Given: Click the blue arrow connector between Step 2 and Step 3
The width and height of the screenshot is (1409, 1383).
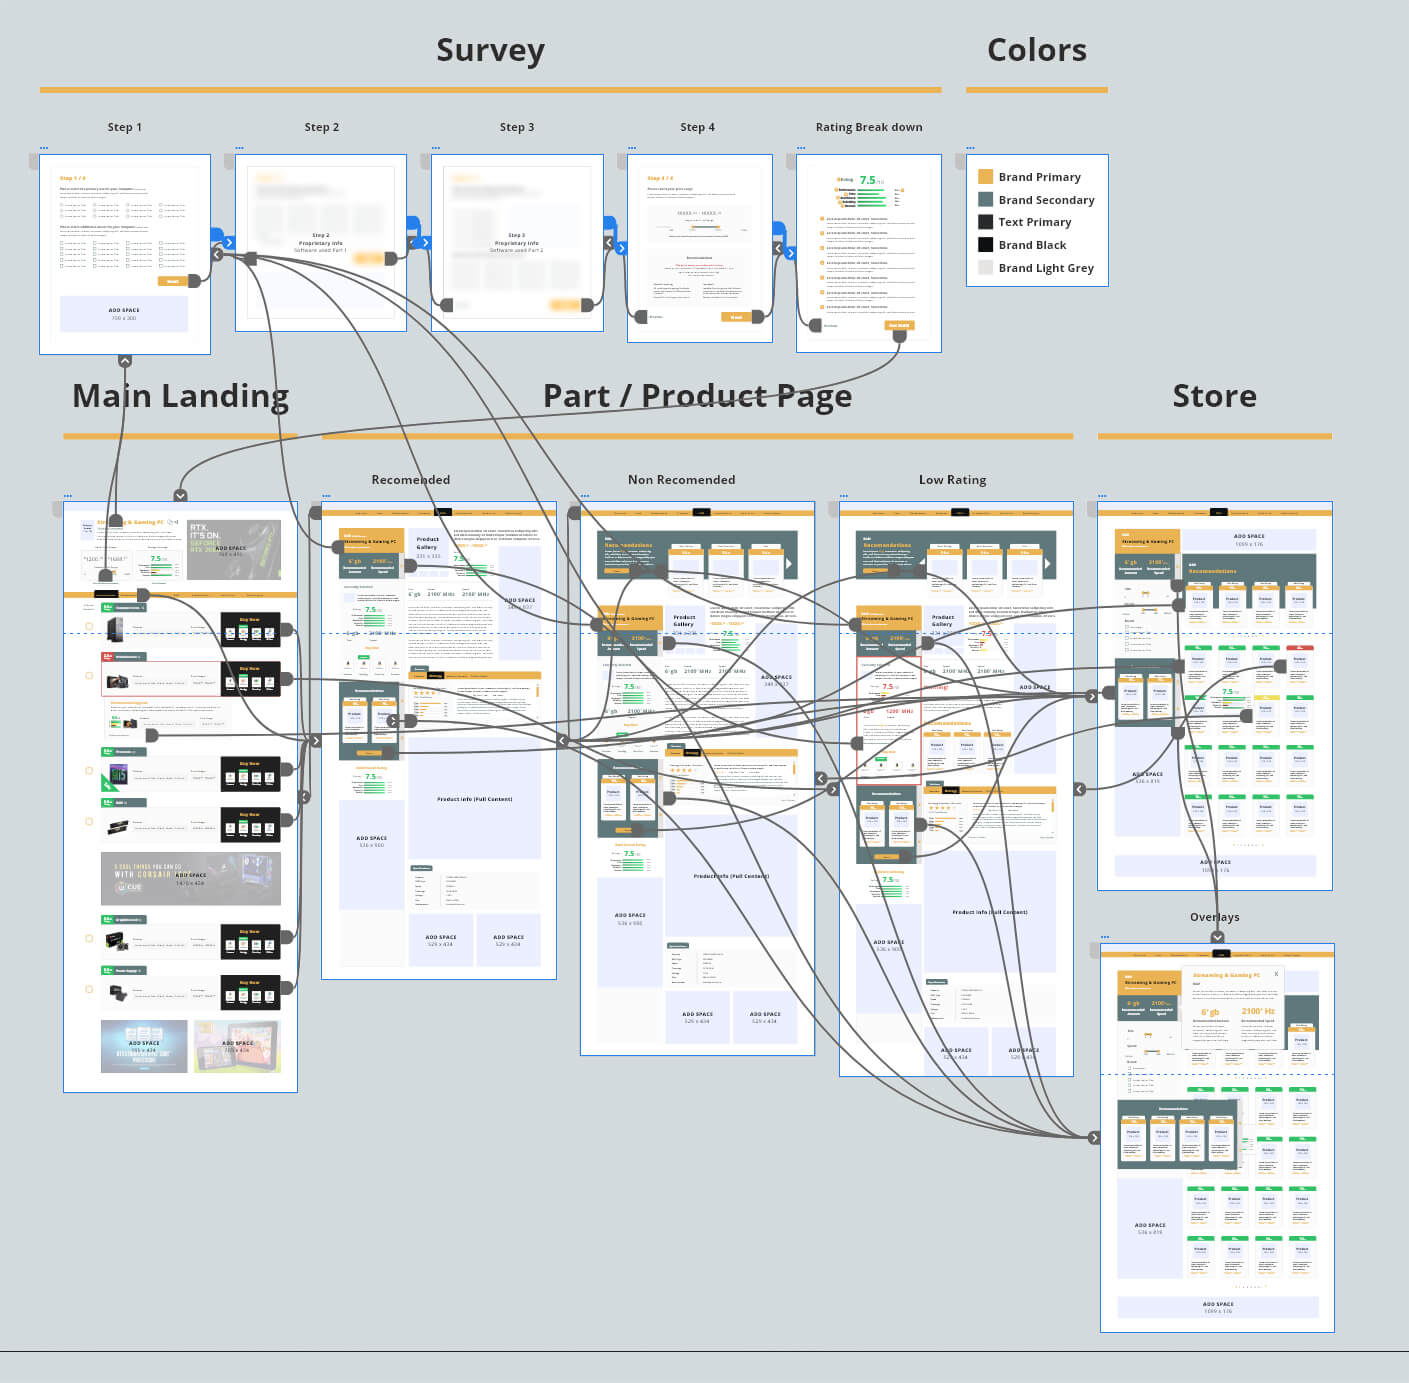Looking at the screenshot, I should pos(425,242).
